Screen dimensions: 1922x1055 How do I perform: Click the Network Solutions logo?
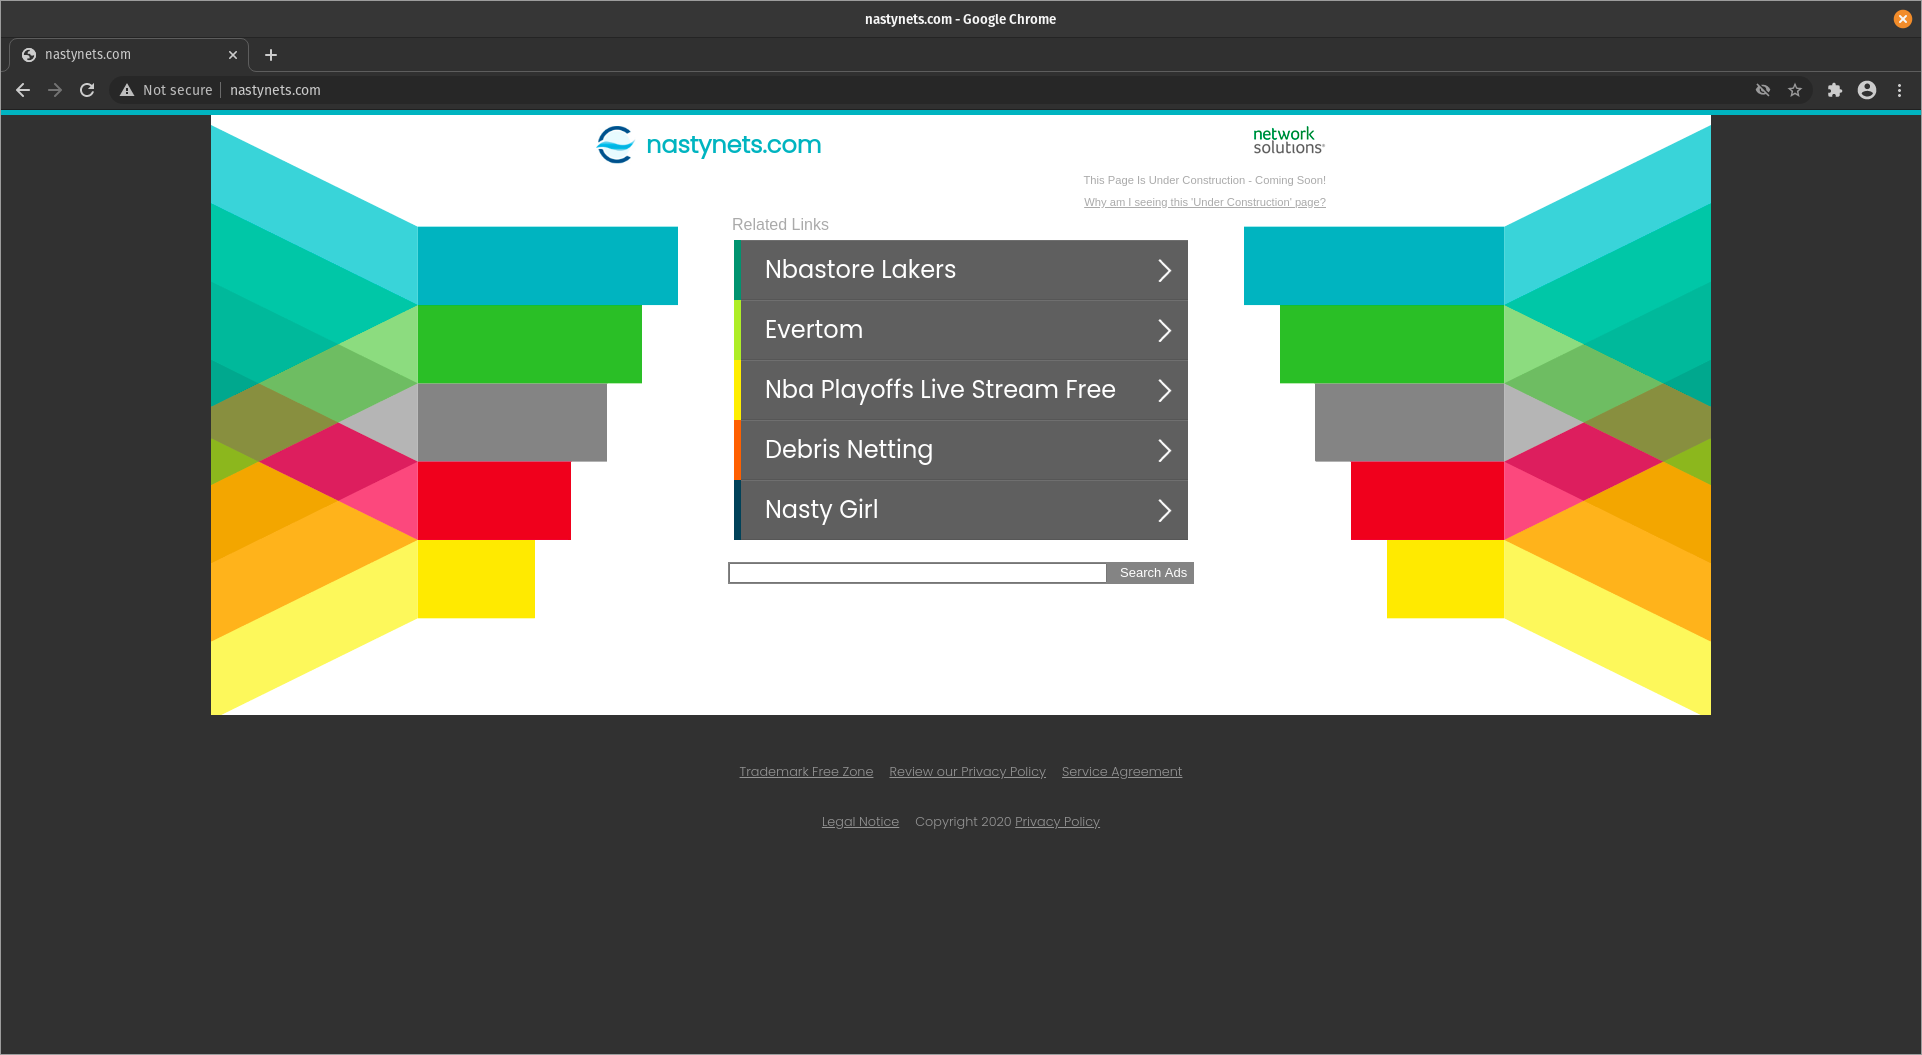(x=1288, y=141)
